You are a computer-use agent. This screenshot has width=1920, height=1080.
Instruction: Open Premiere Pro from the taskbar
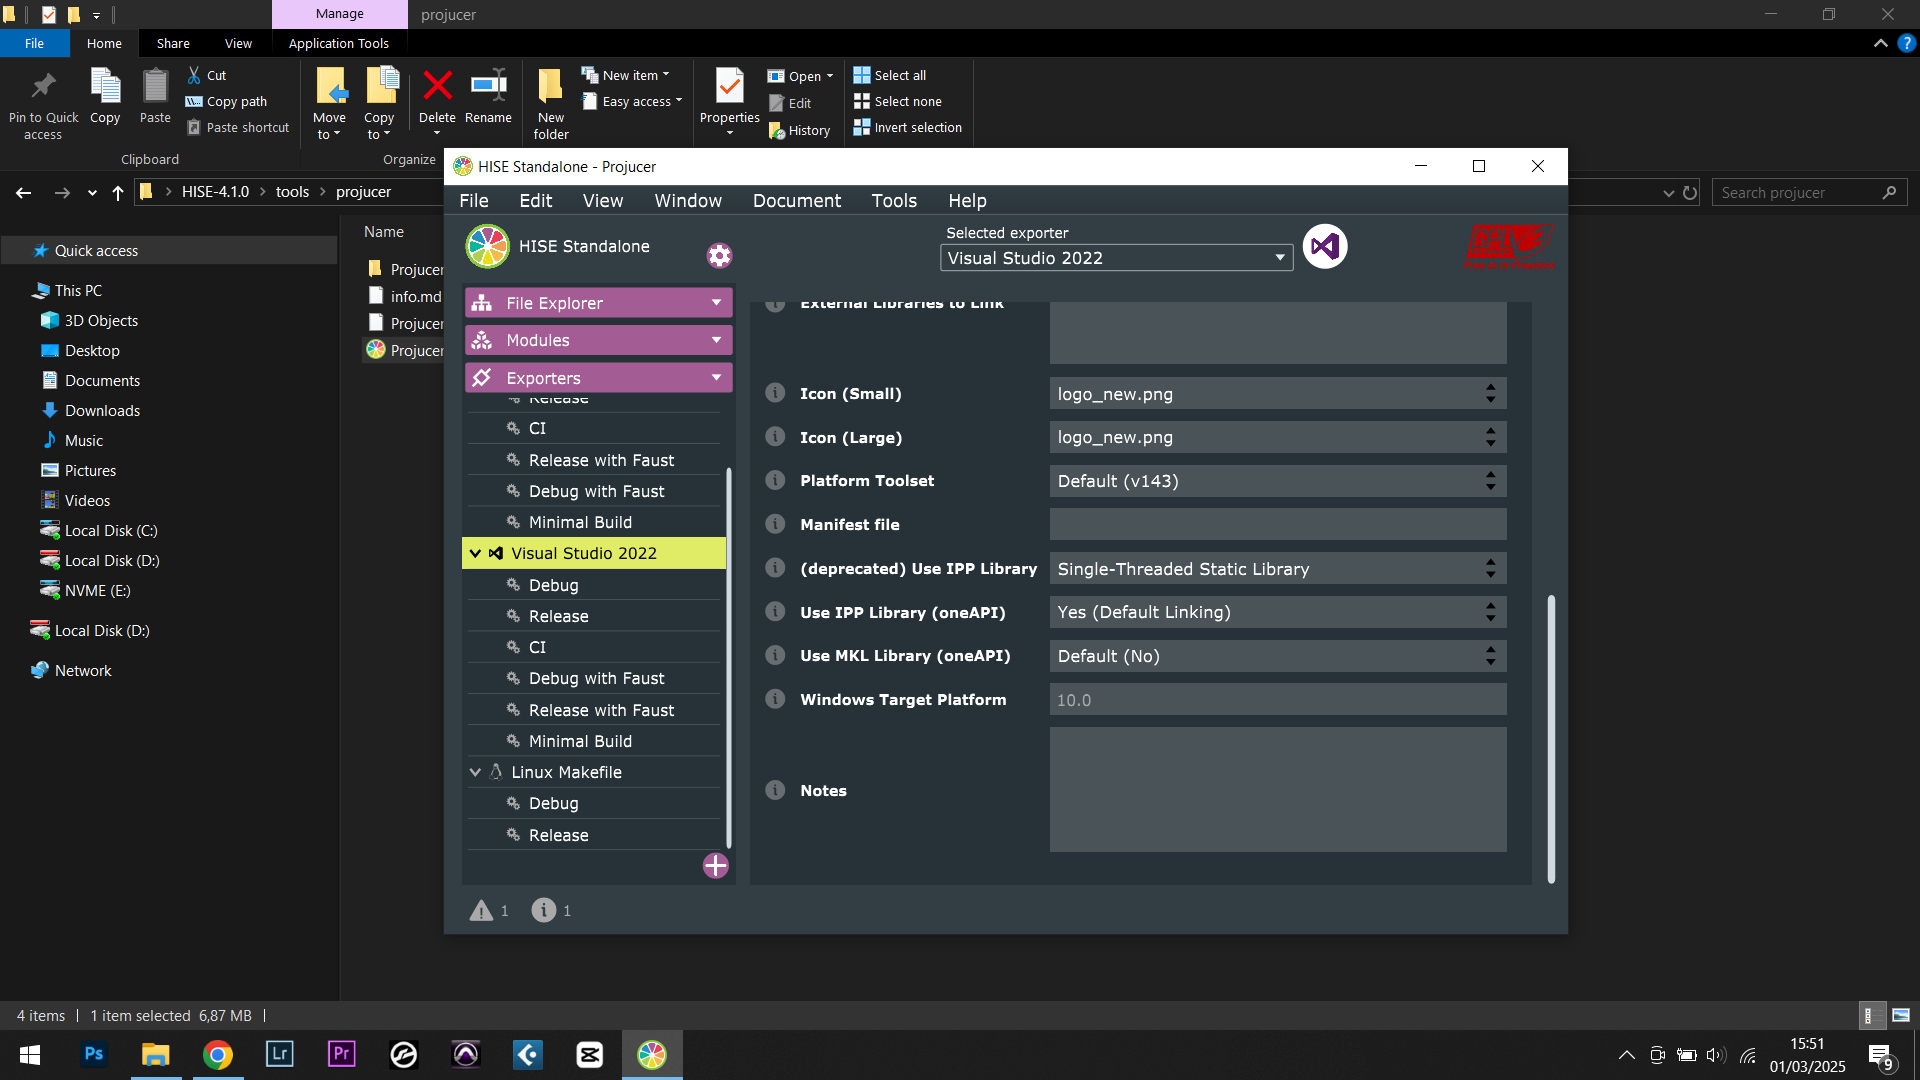click(342, 1054)
